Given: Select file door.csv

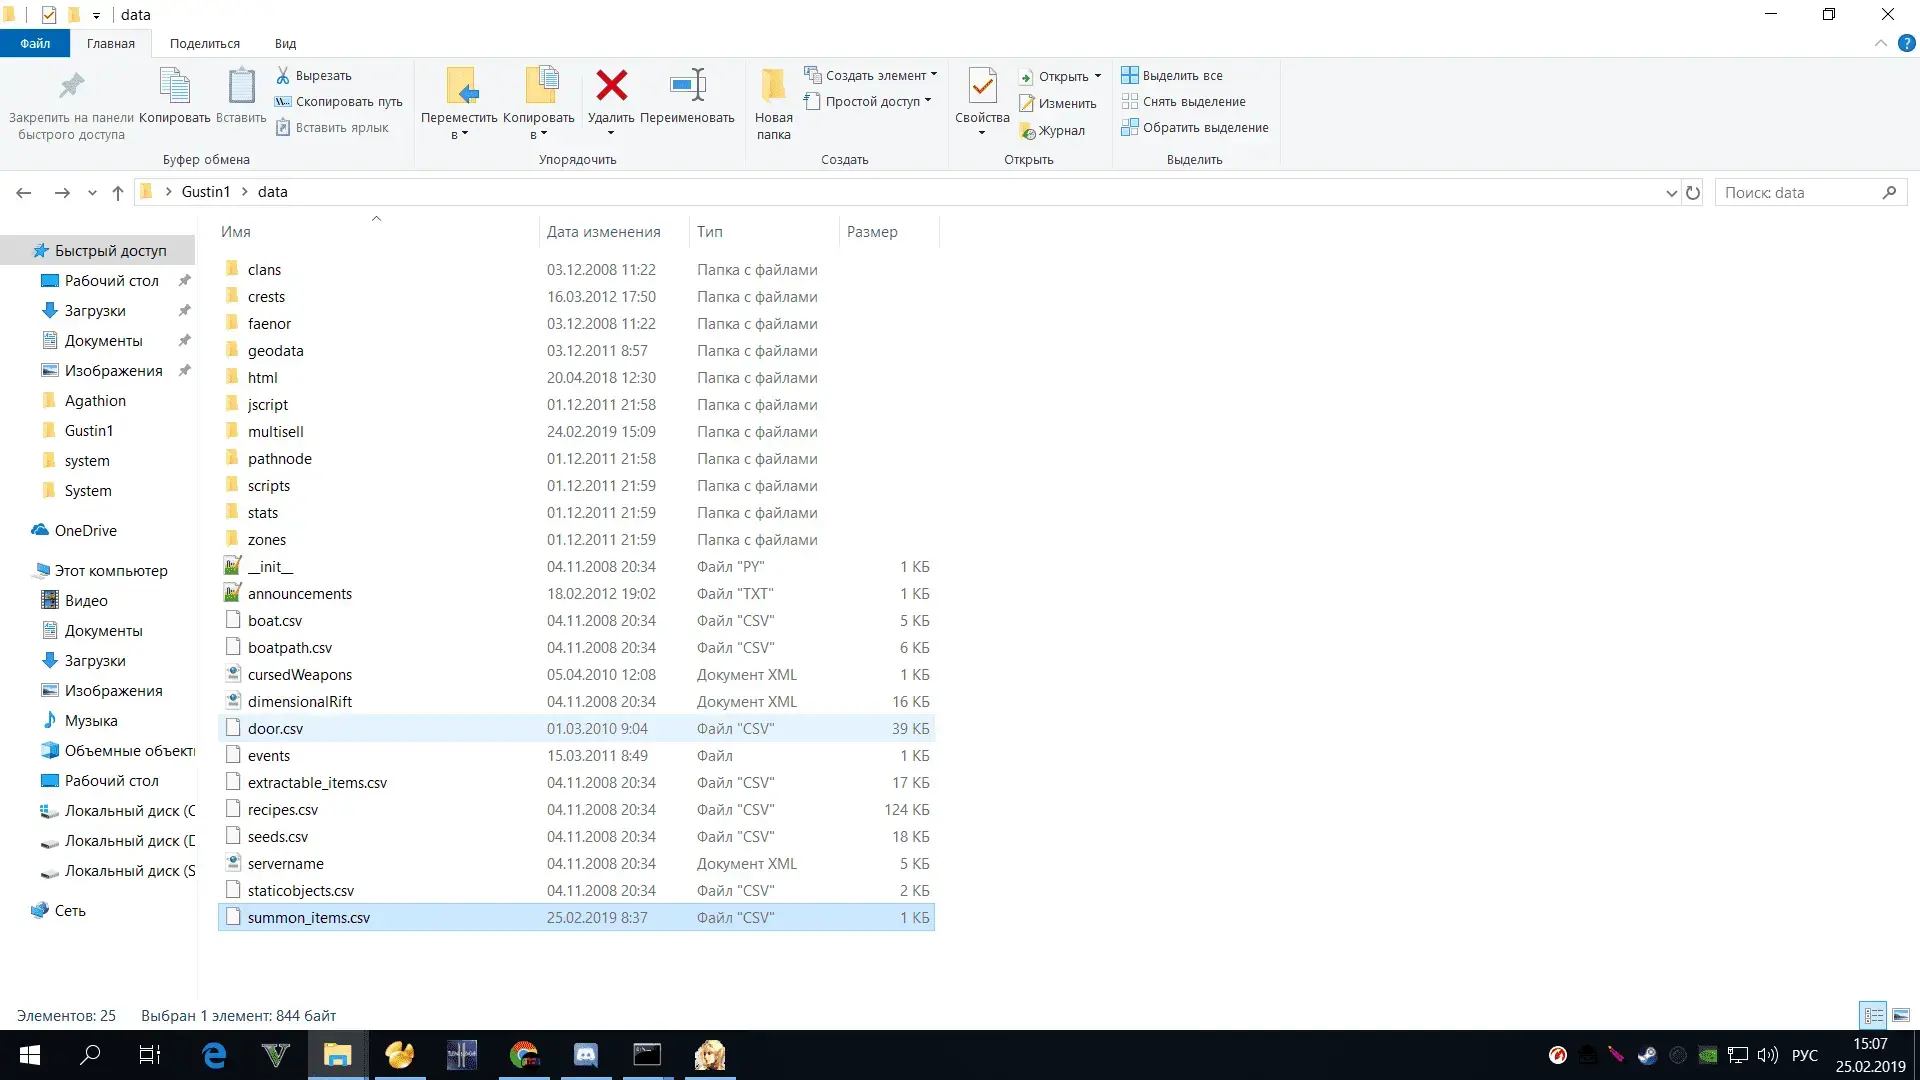Looking at the screenshot, I should coord(575,728).
